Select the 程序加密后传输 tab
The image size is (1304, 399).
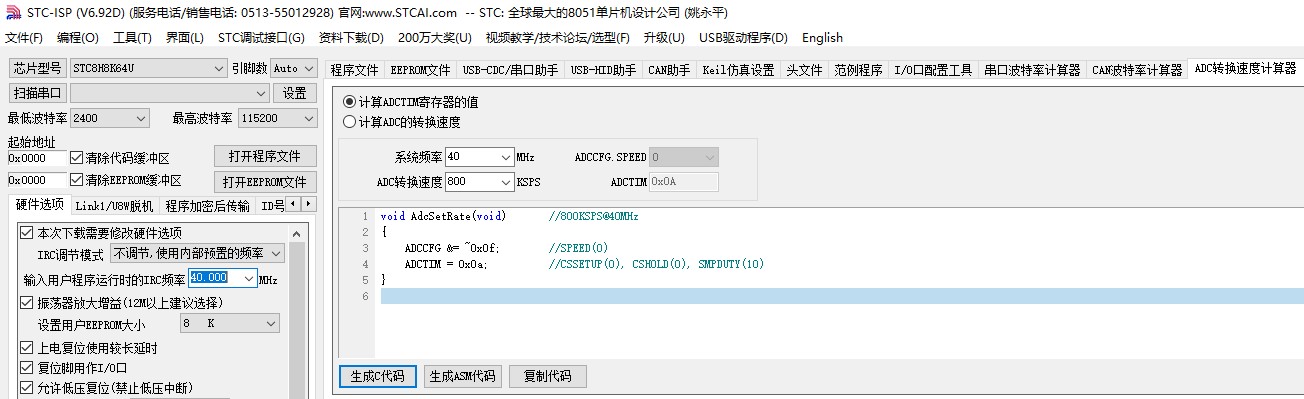208,206
